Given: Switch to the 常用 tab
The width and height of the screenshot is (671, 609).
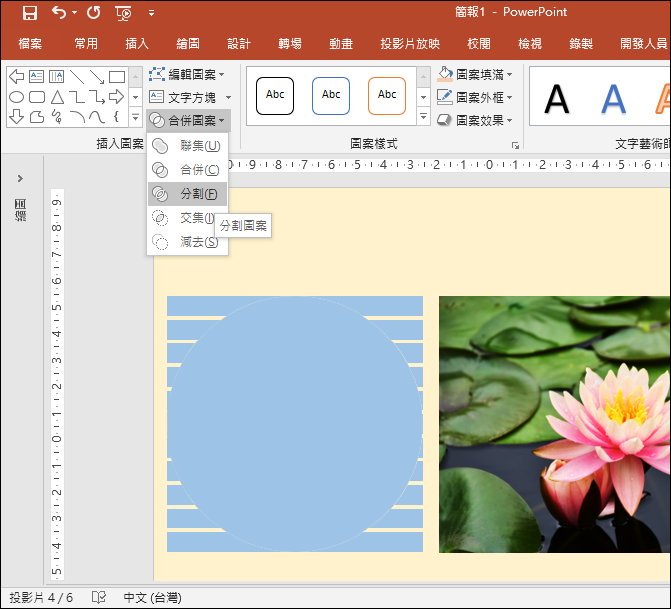Looking at the screenshot, I should [x=86, y=44].
